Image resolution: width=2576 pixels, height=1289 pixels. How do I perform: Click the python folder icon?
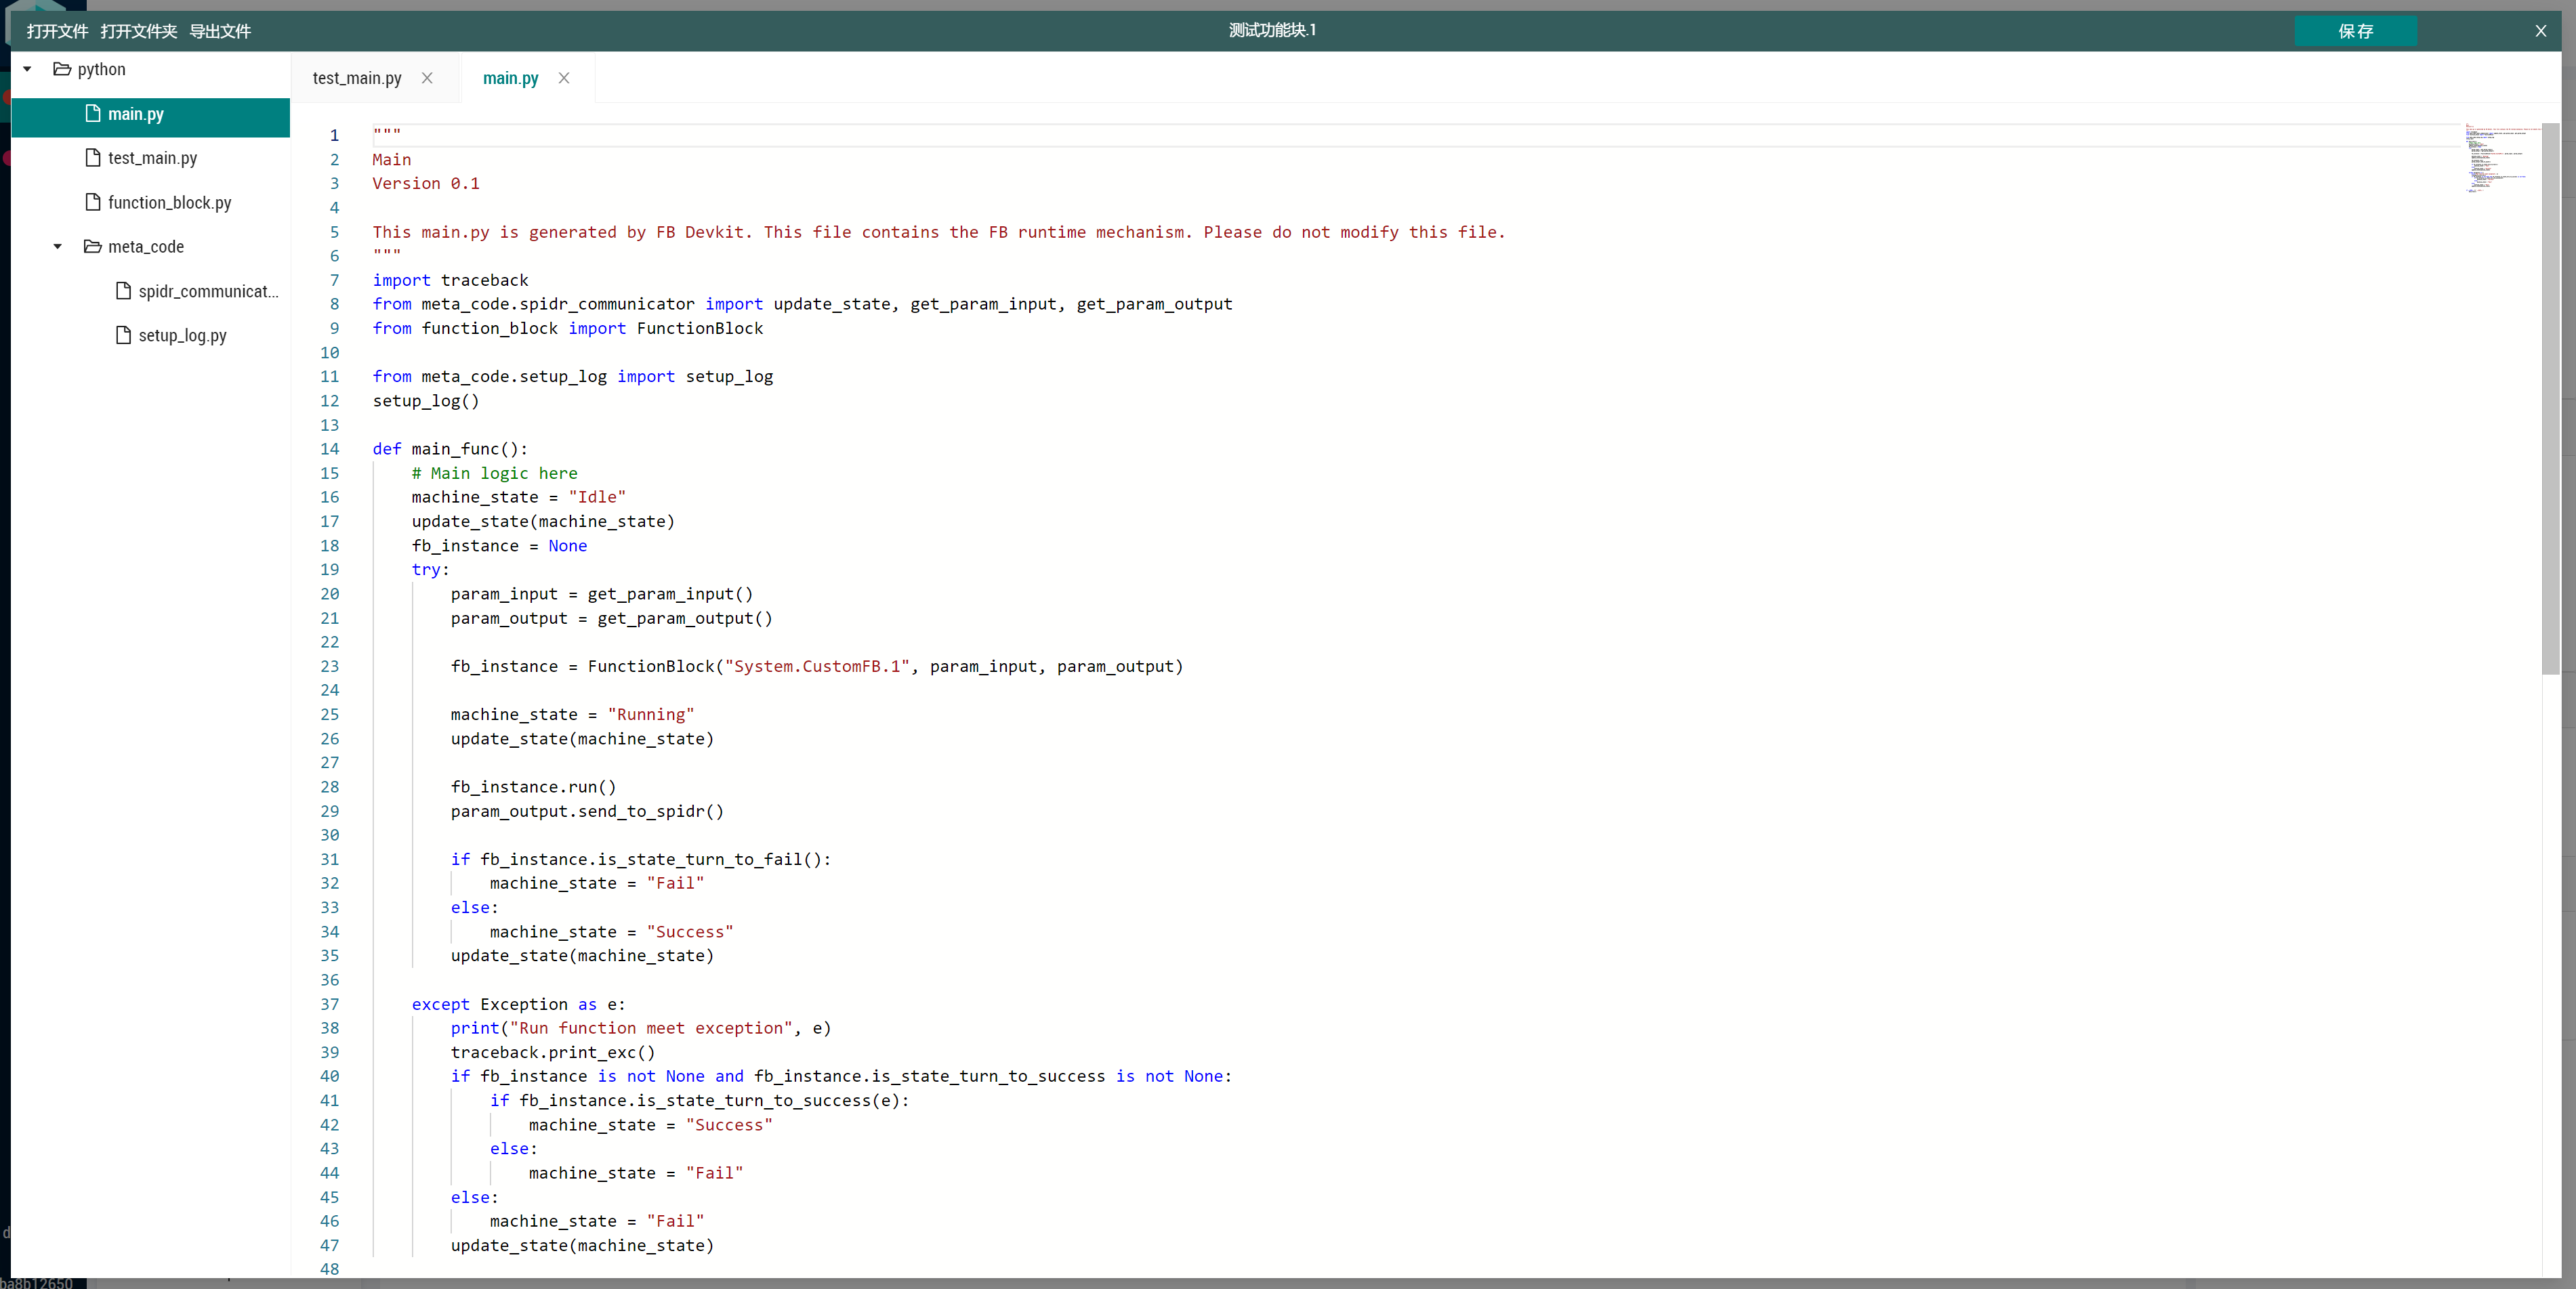click(x=62, y=69)
